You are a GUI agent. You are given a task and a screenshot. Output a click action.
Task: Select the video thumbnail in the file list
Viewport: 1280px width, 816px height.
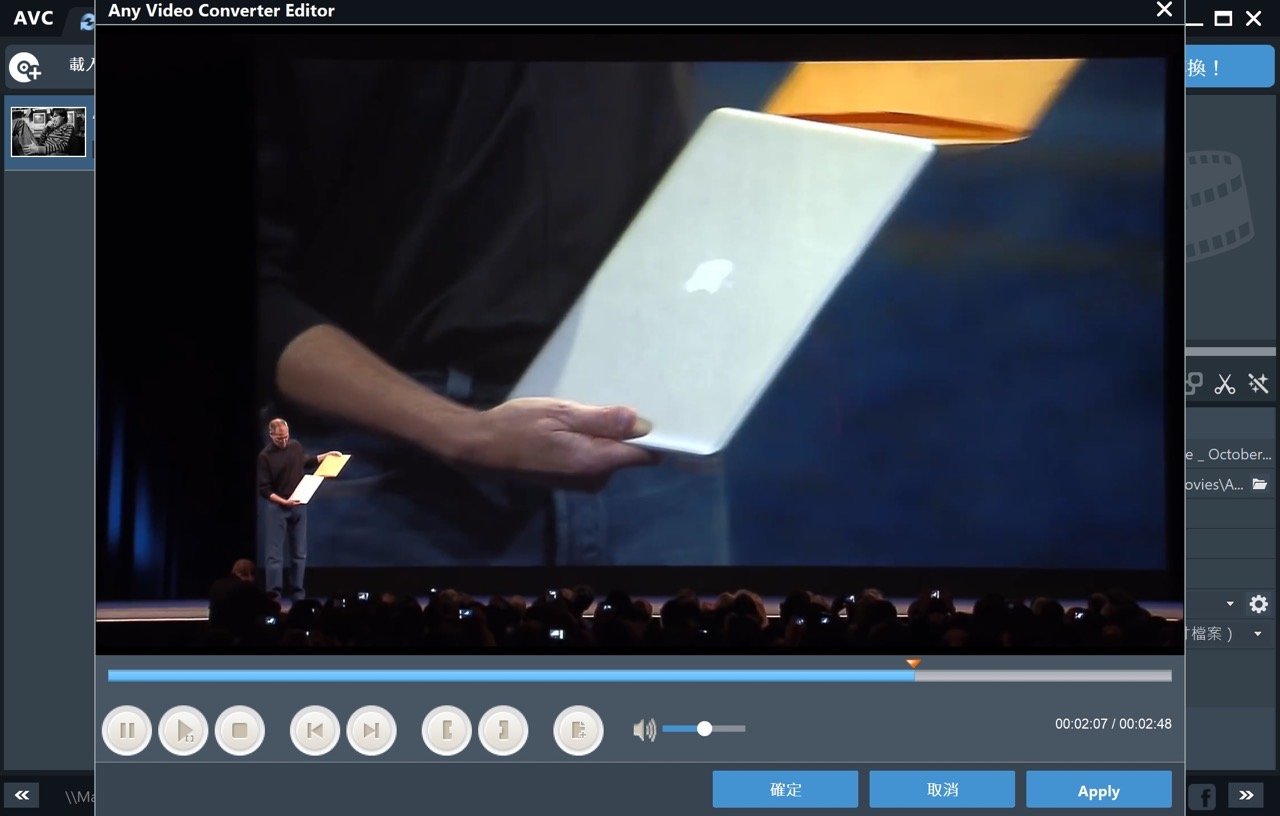pos(48,132)
